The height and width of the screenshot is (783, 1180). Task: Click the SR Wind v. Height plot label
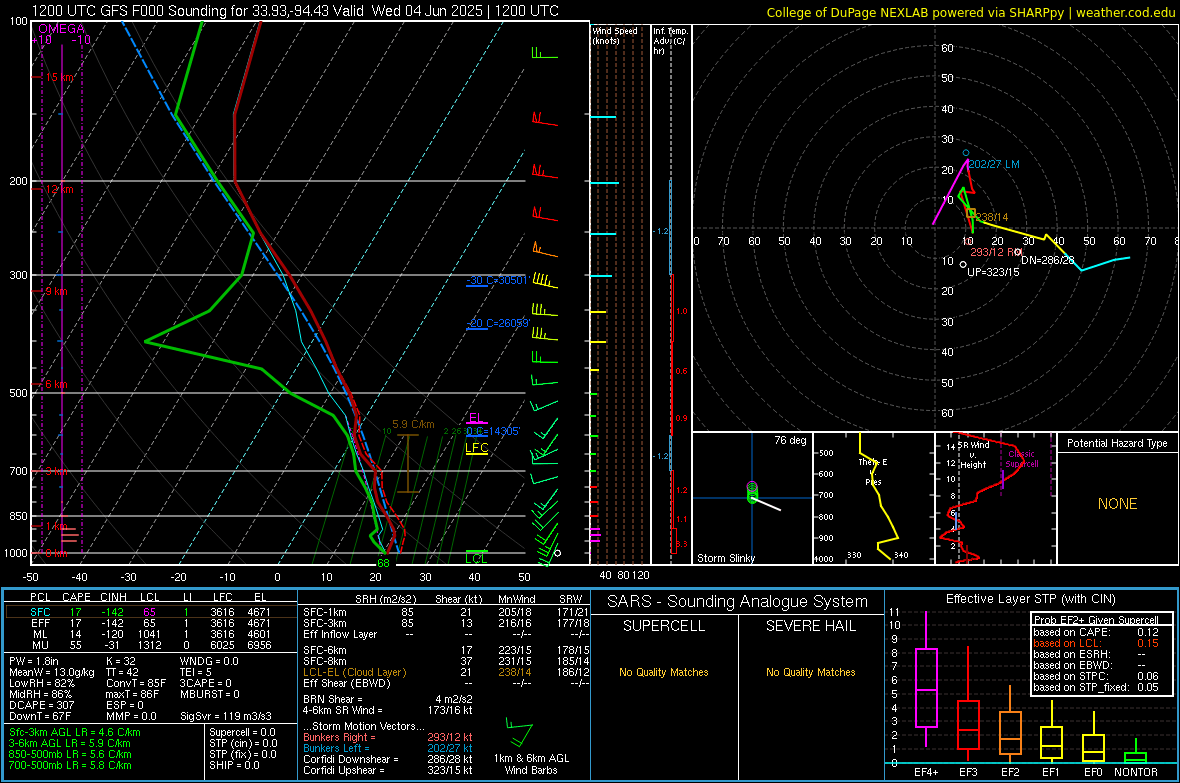(x=973, y=455)
